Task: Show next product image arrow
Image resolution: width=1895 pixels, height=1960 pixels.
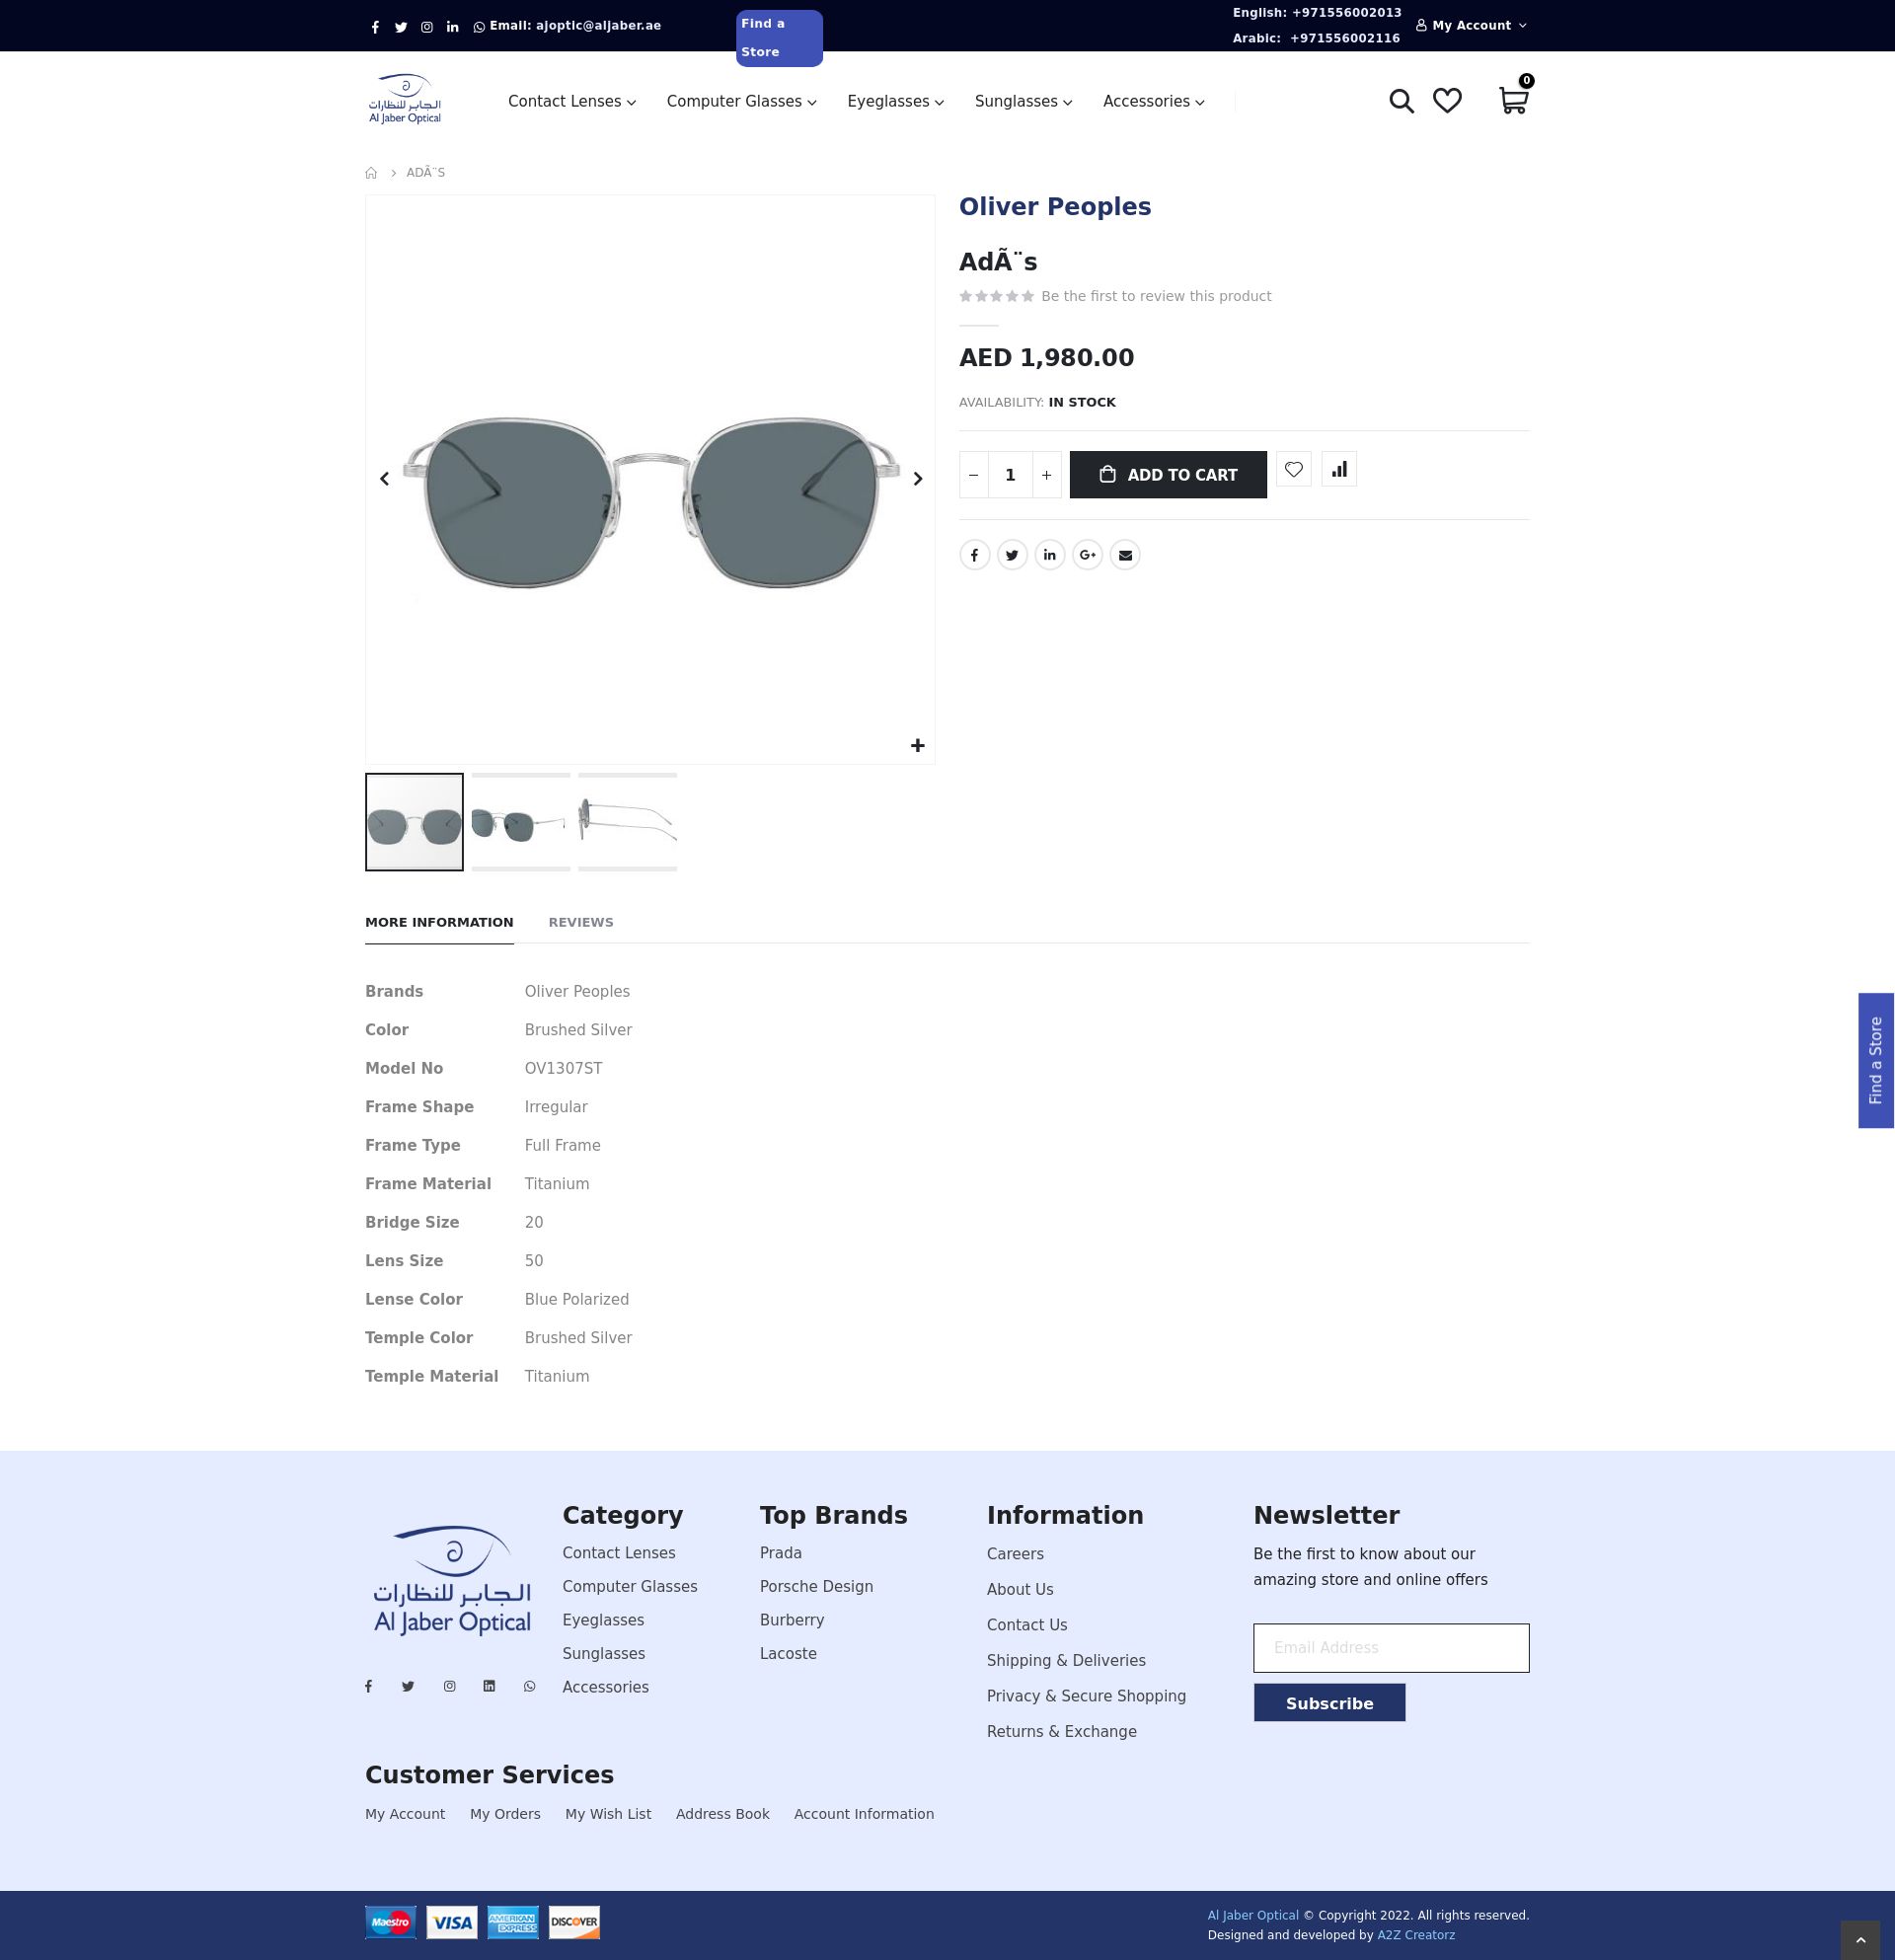Action: pyautogui.click(x=917, y=479)
